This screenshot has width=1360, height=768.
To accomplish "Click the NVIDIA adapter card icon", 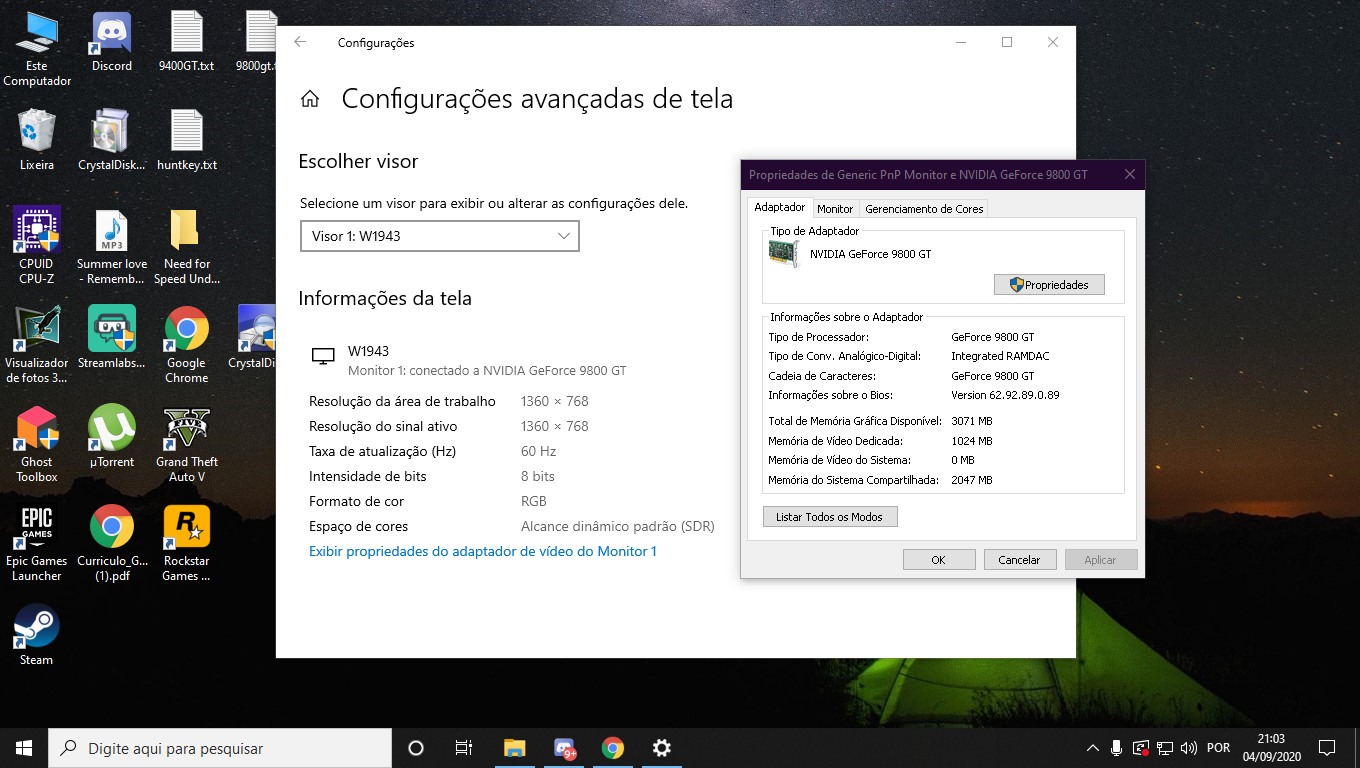I will coord(784,254).
